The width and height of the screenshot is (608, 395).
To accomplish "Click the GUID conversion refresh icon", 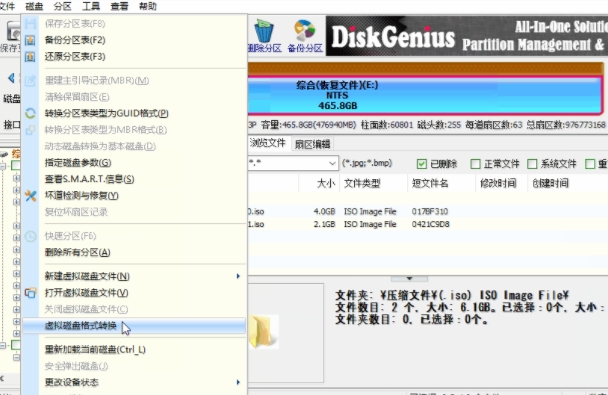I will [x=30, y=113].
